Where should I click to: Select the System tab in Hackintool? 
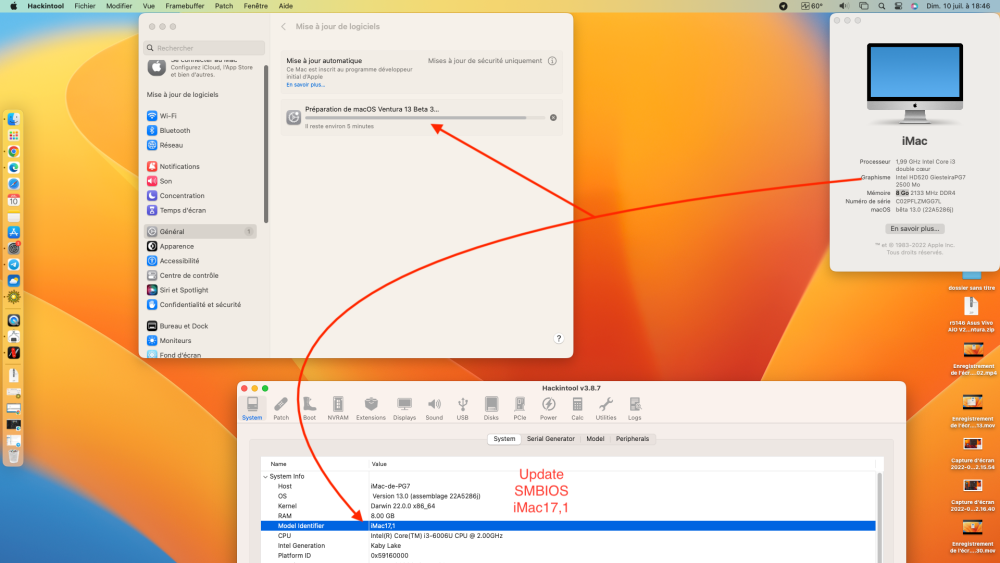point(504,439)
